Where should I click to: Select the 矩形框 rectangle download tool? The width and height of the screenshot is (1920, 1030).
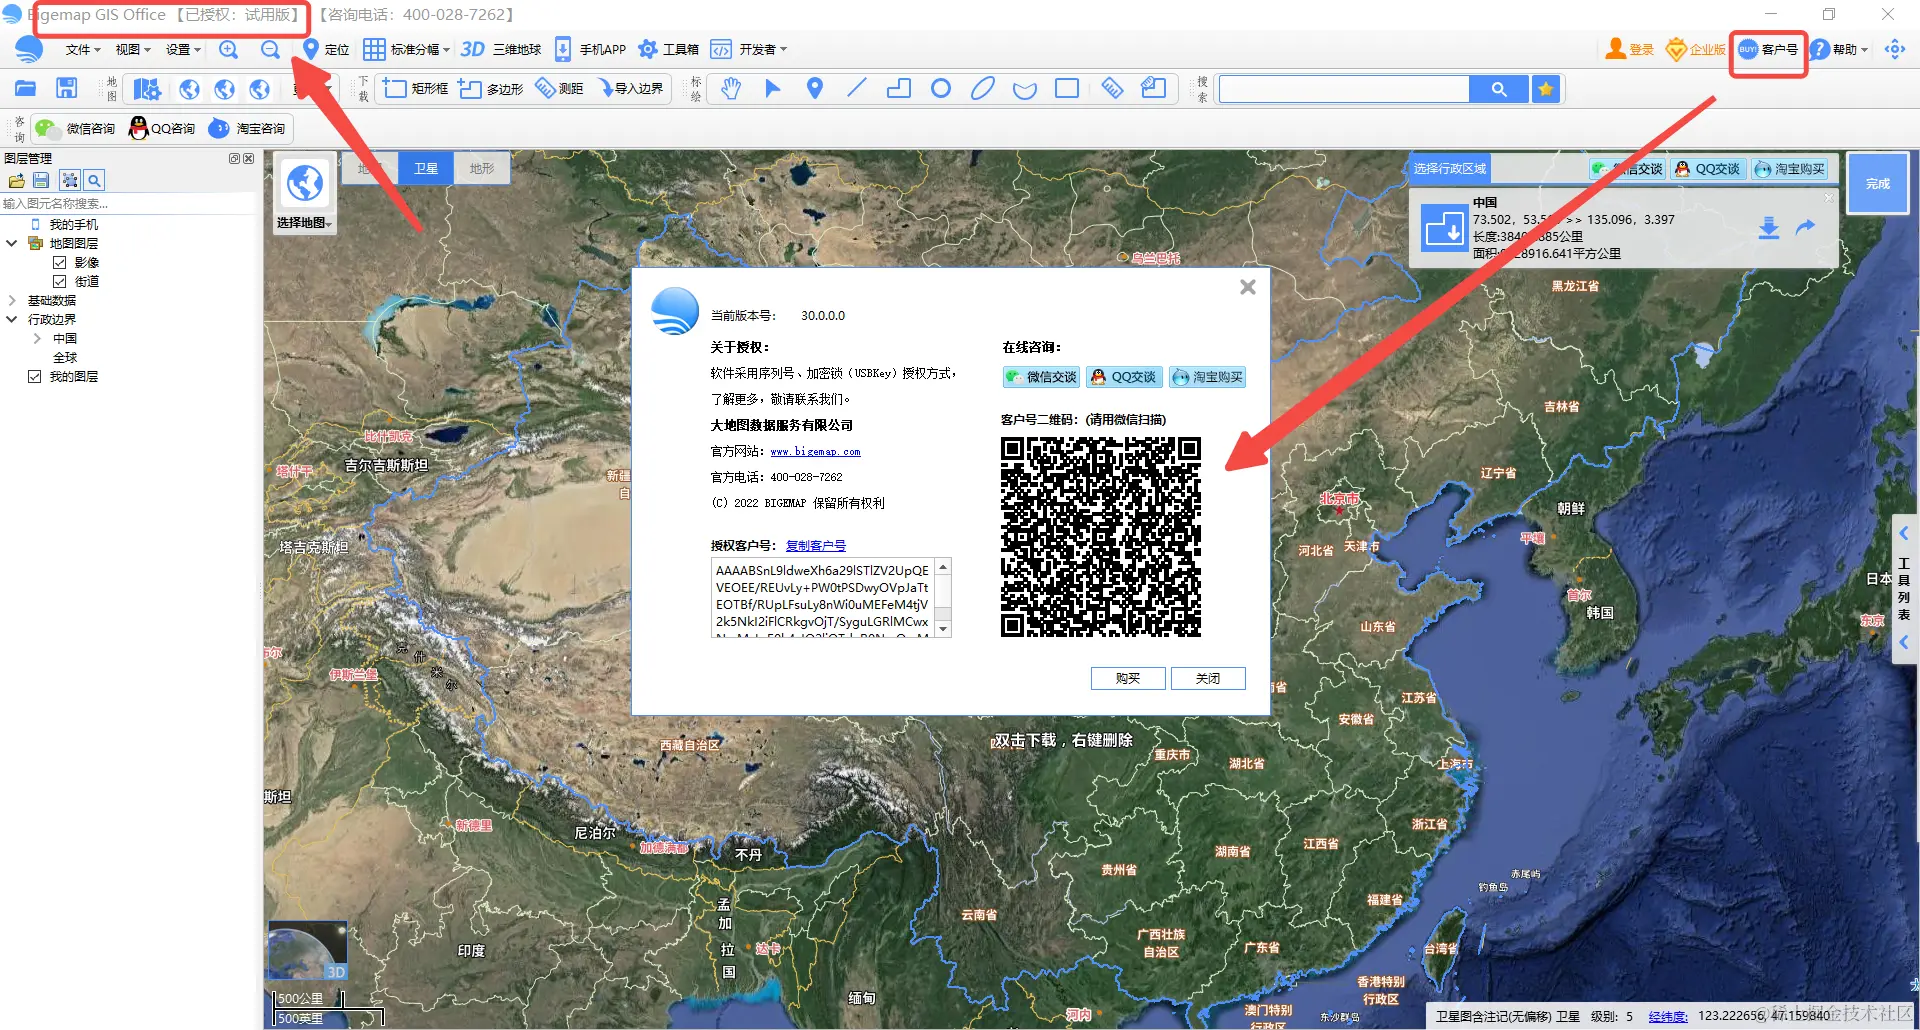coord(415,89)
